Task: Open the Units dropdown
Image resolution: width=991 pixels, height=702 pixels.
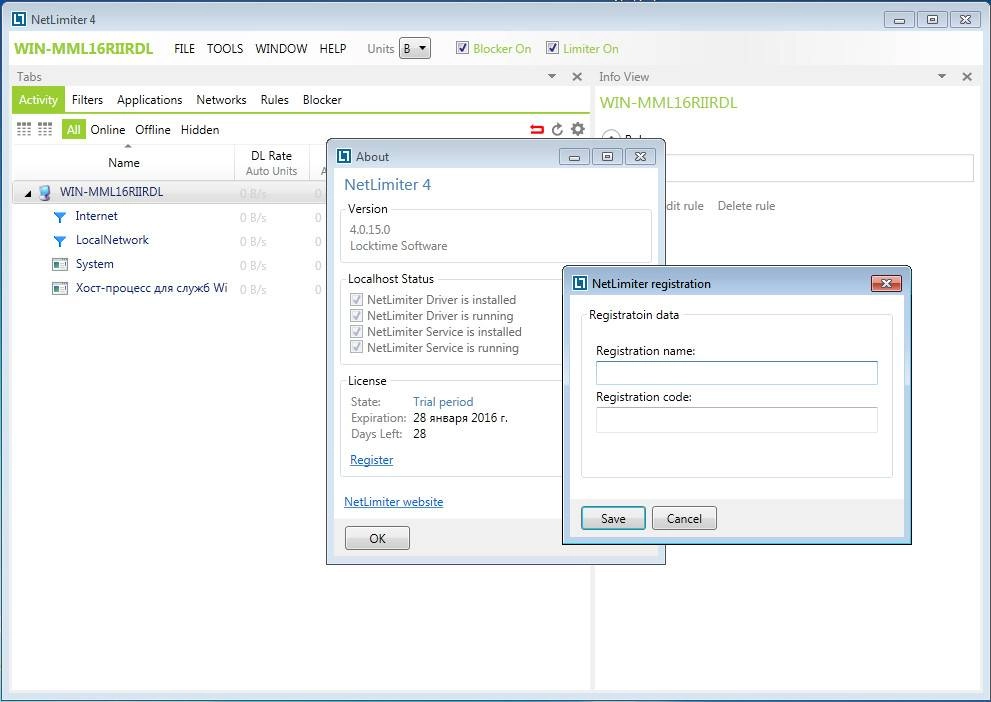Action: [415, 48]
